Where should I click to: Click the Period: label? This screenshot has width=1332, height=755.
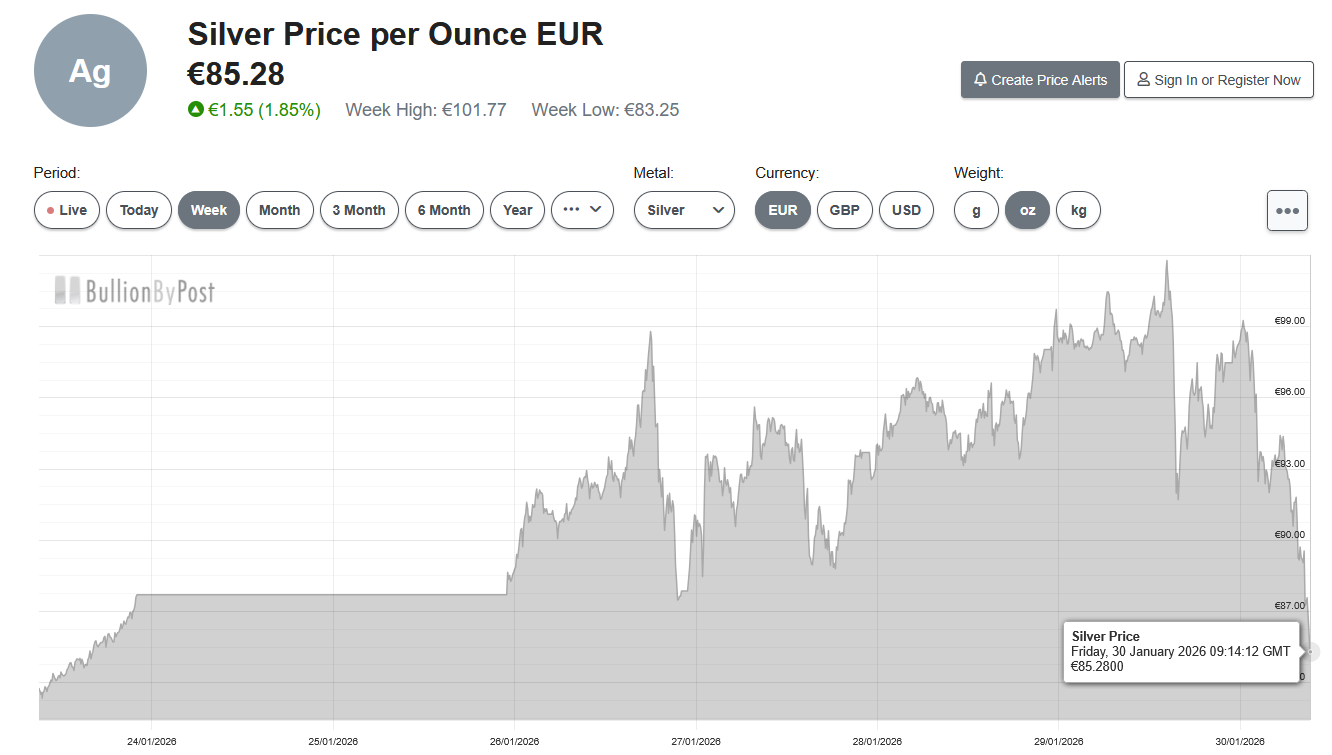click(x=57, y=173)
